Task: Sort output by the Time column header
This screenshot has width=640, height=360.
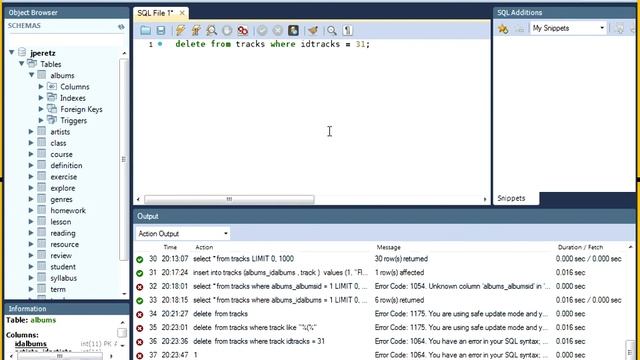Action: (170, 247)
